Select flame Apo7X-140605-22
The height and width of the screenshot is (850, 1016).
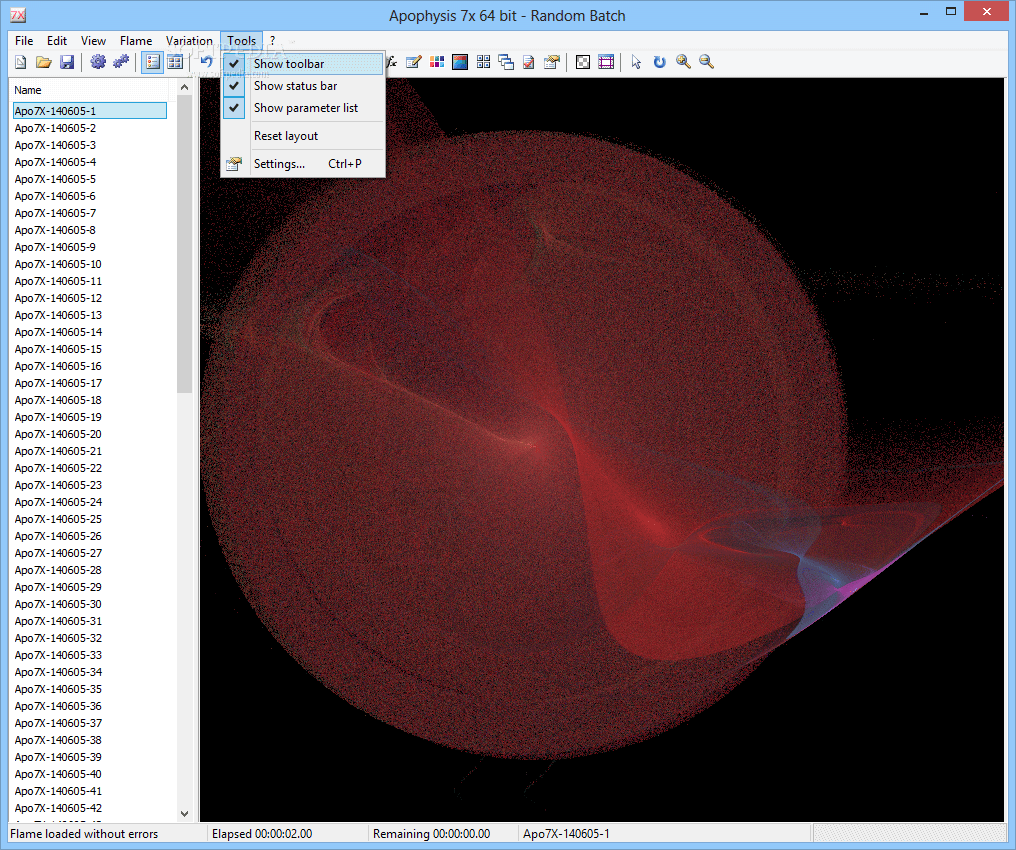(x=58, y=468)
